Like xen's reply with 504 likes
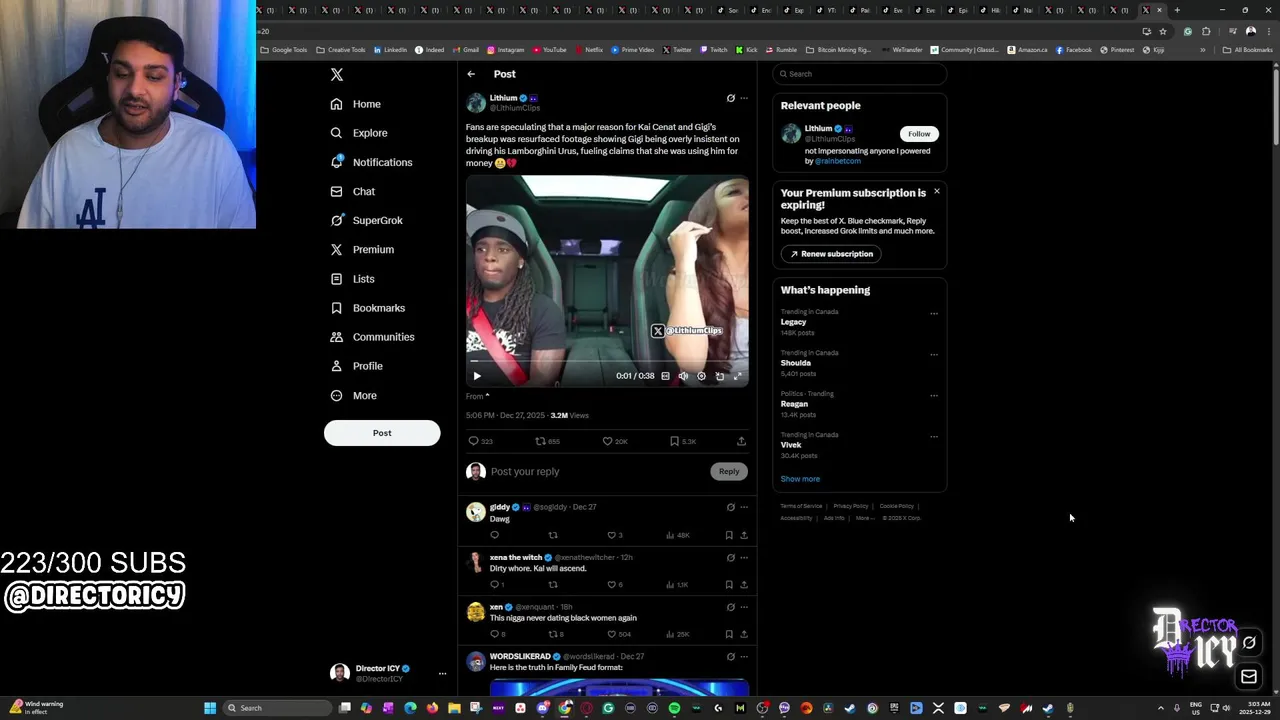 [618, 634]
